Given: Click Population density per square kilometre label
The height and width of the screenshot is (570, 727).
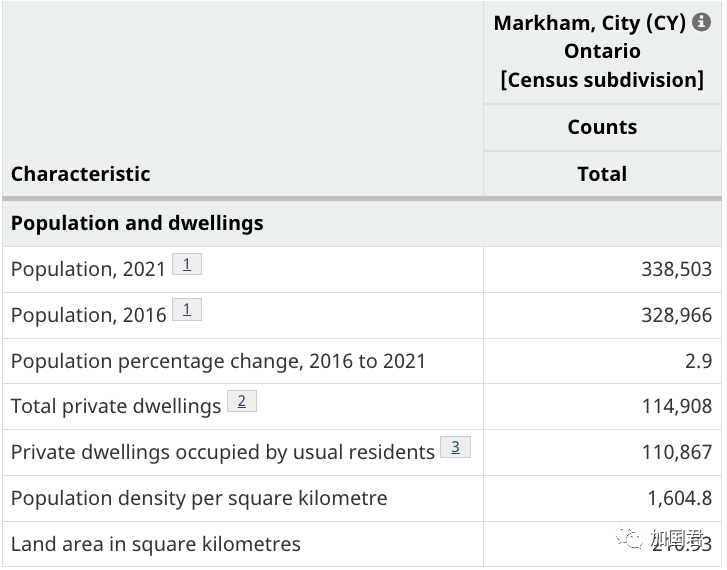Looking at the screenshot, I should click(x=199, y=498).
